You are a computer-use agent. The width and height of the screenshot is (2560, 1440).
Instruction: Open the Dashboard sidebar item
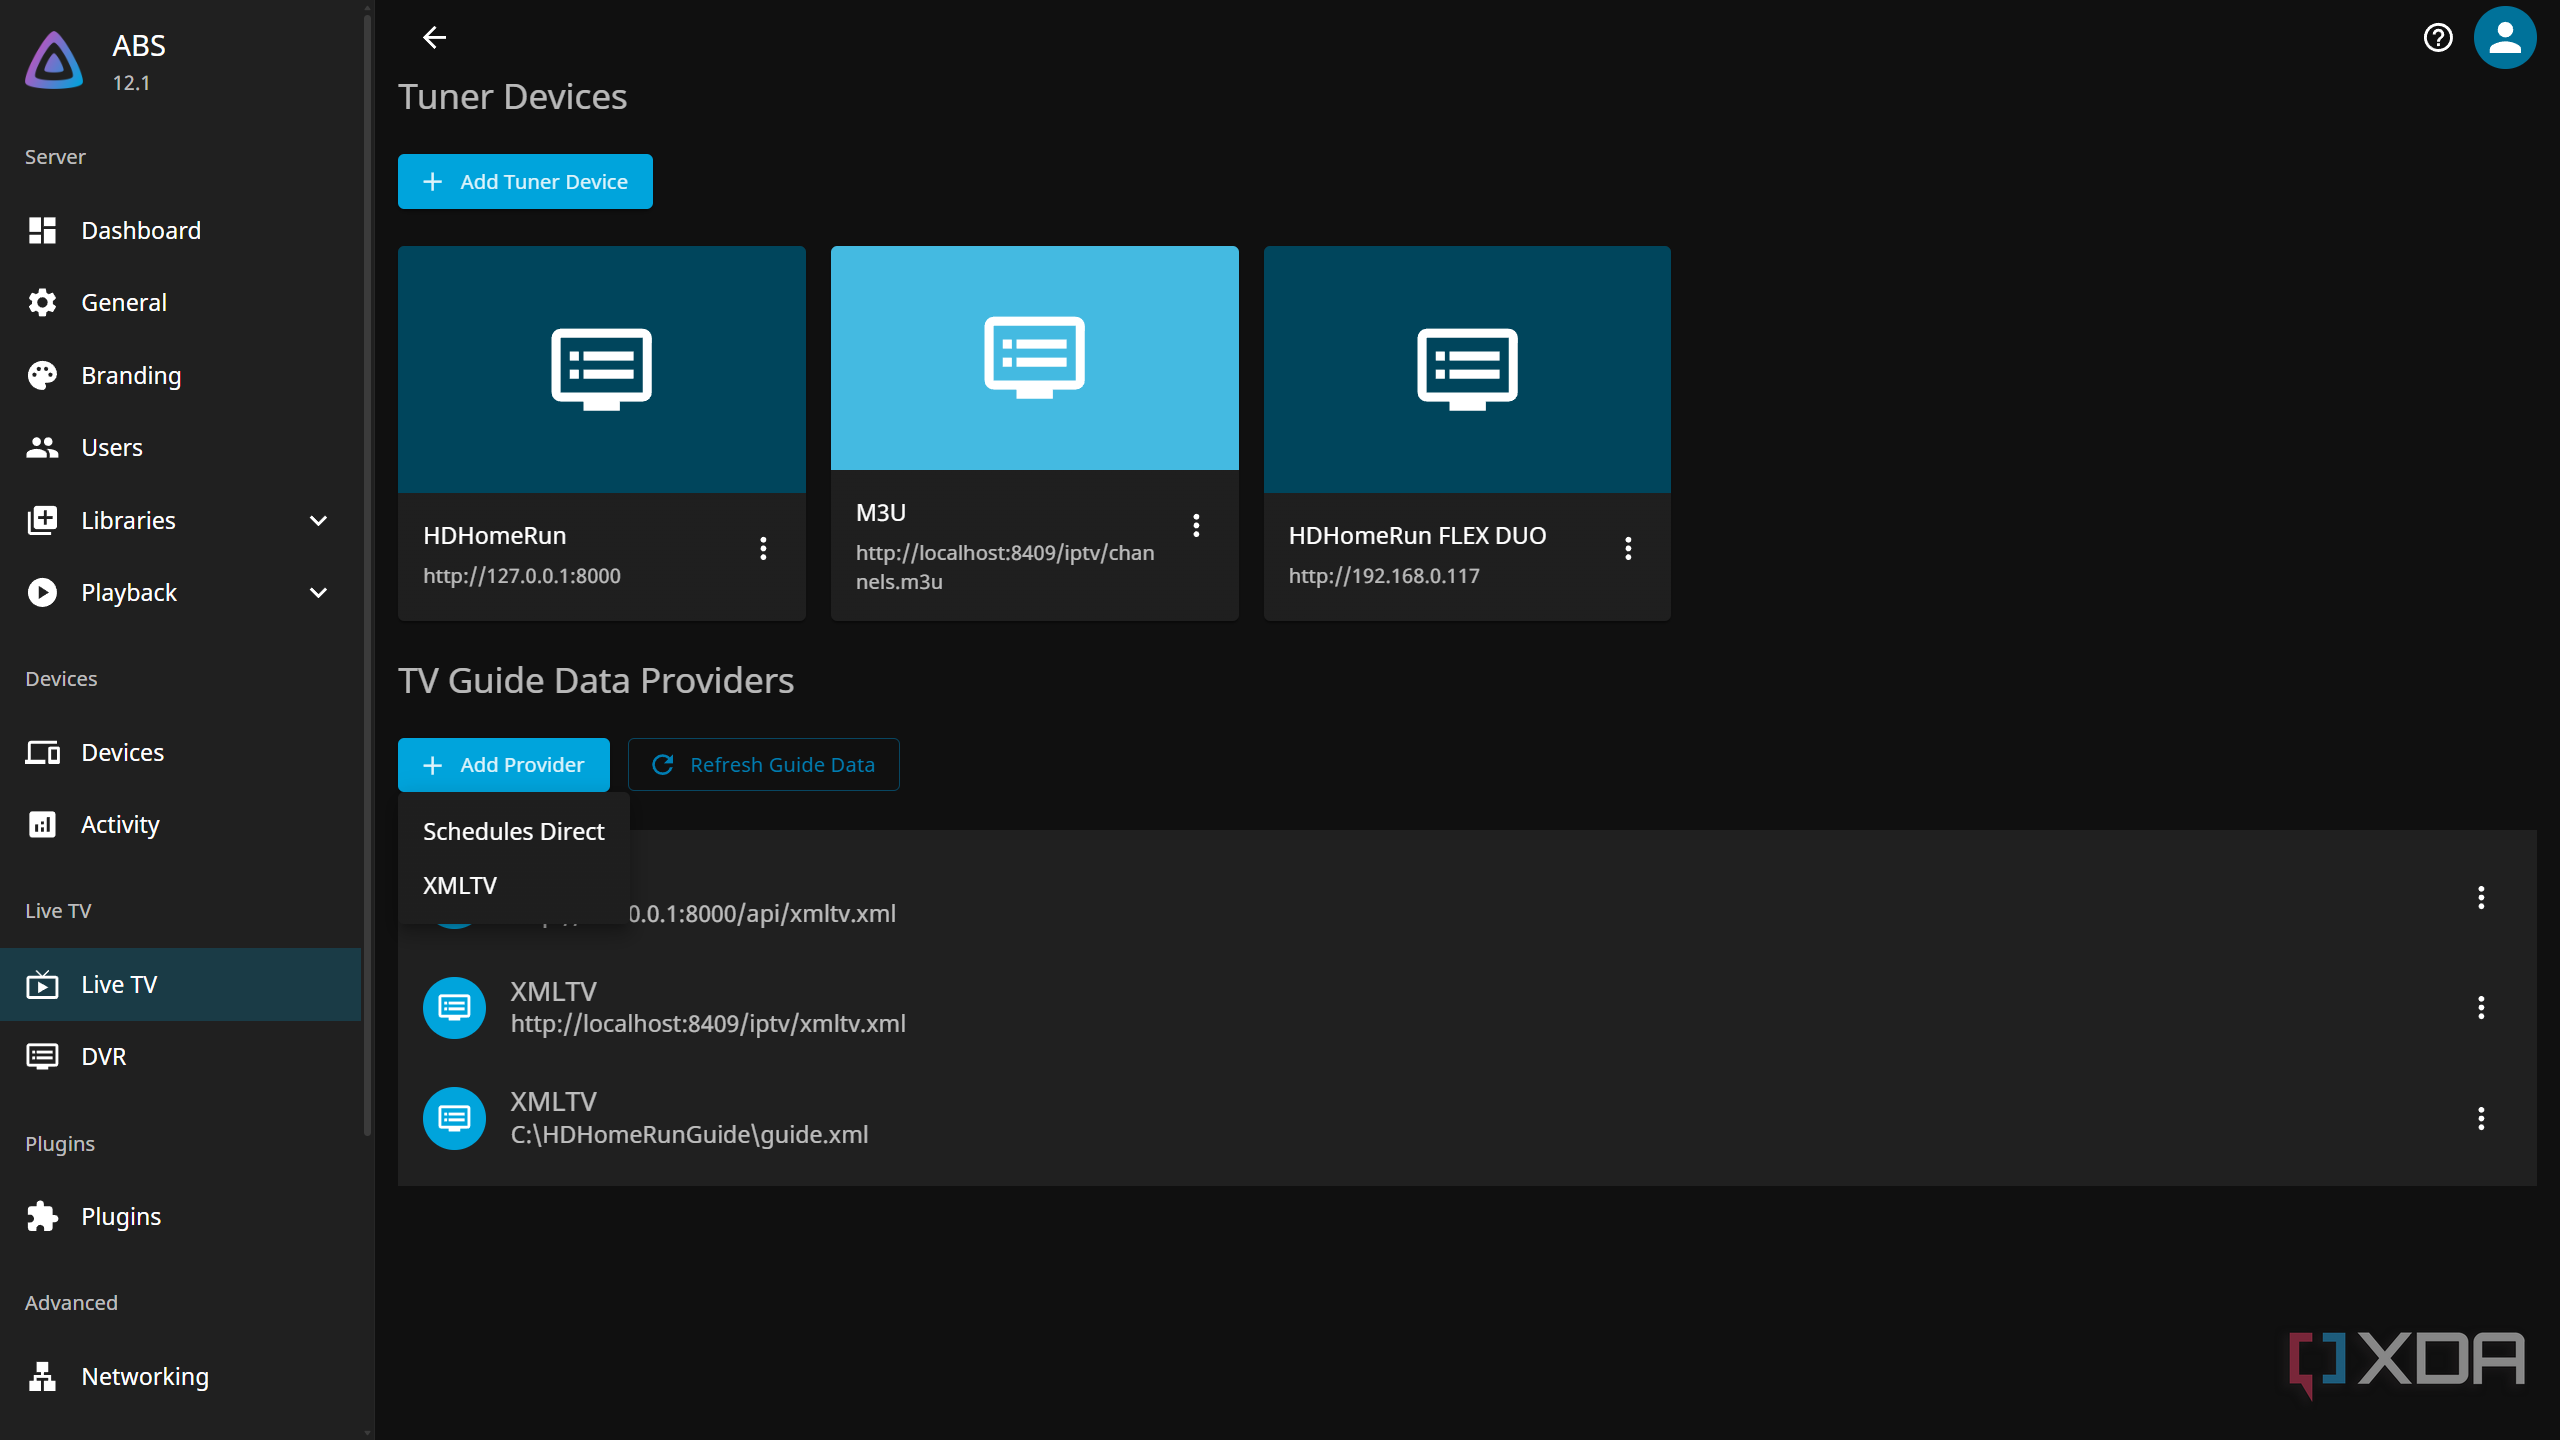pos(180,230)
